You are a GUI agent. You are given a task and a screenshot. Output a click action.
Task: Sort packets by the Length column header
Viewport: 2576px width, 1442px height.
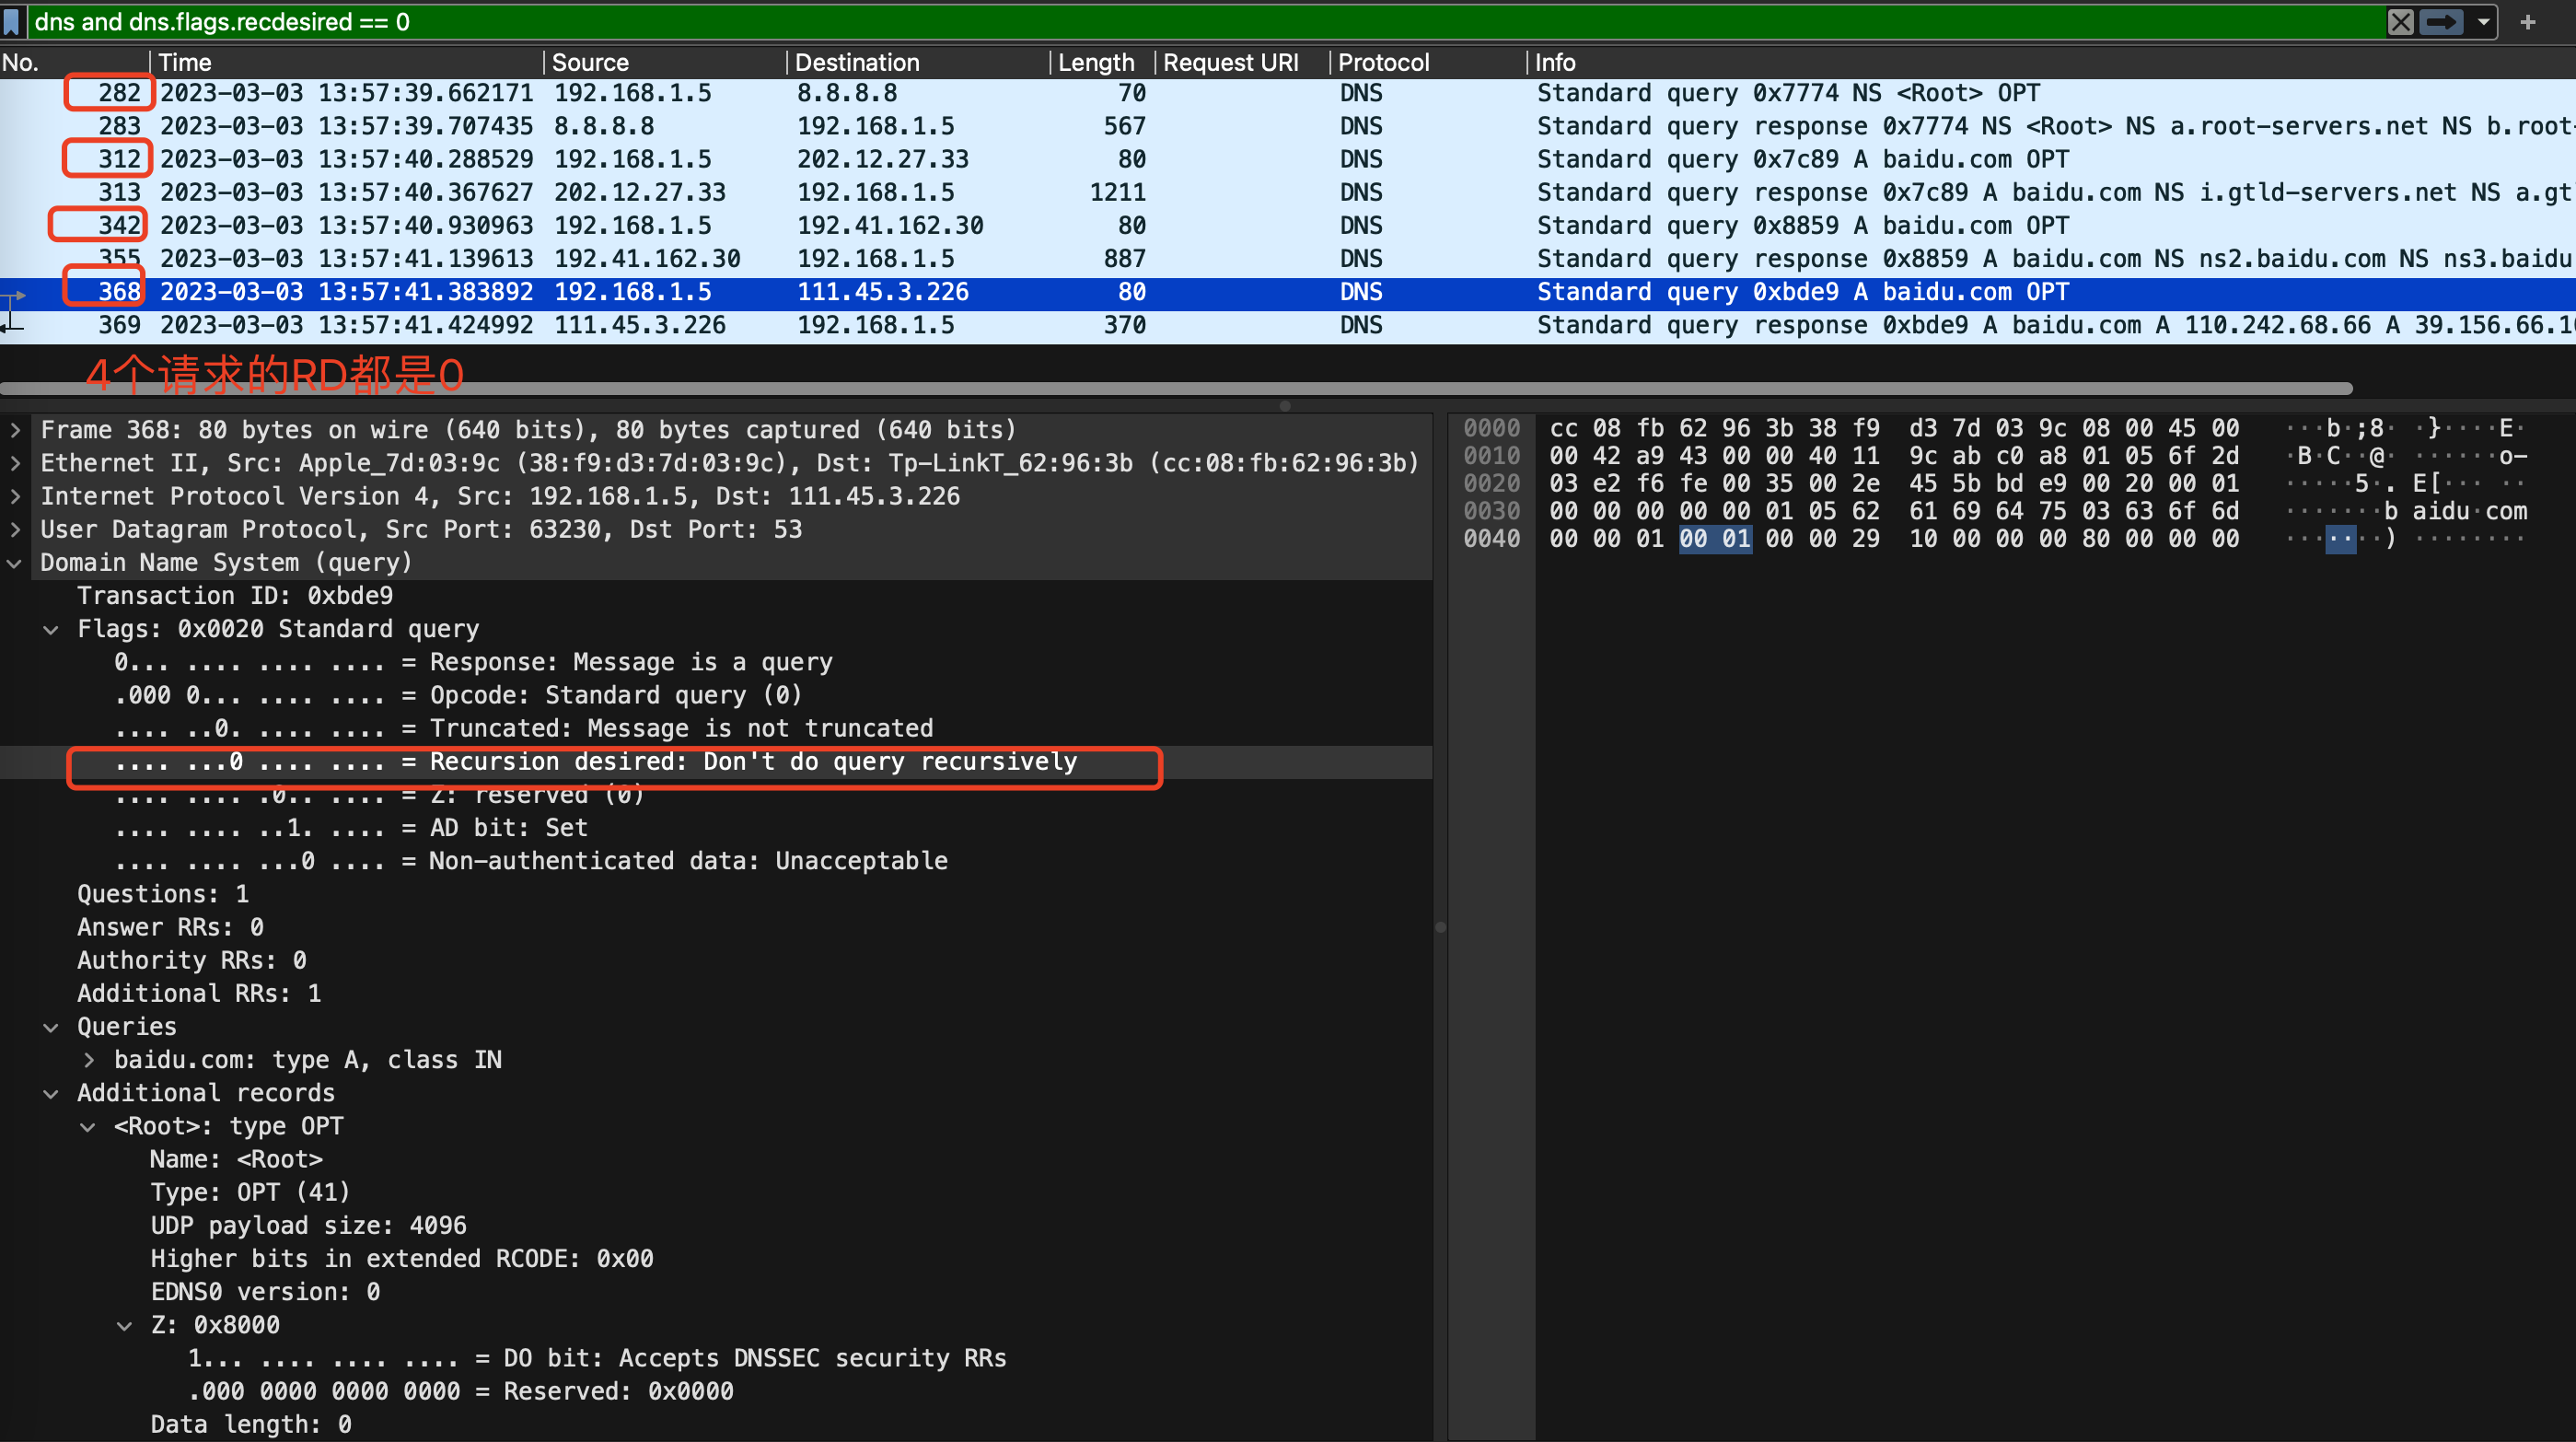1102,62
